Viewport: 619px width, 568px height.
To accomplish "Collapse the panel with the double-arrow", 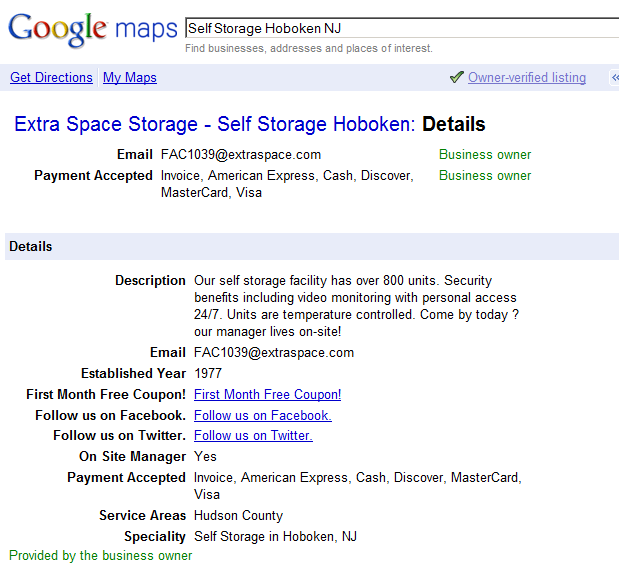I will [x=614, y=78].
